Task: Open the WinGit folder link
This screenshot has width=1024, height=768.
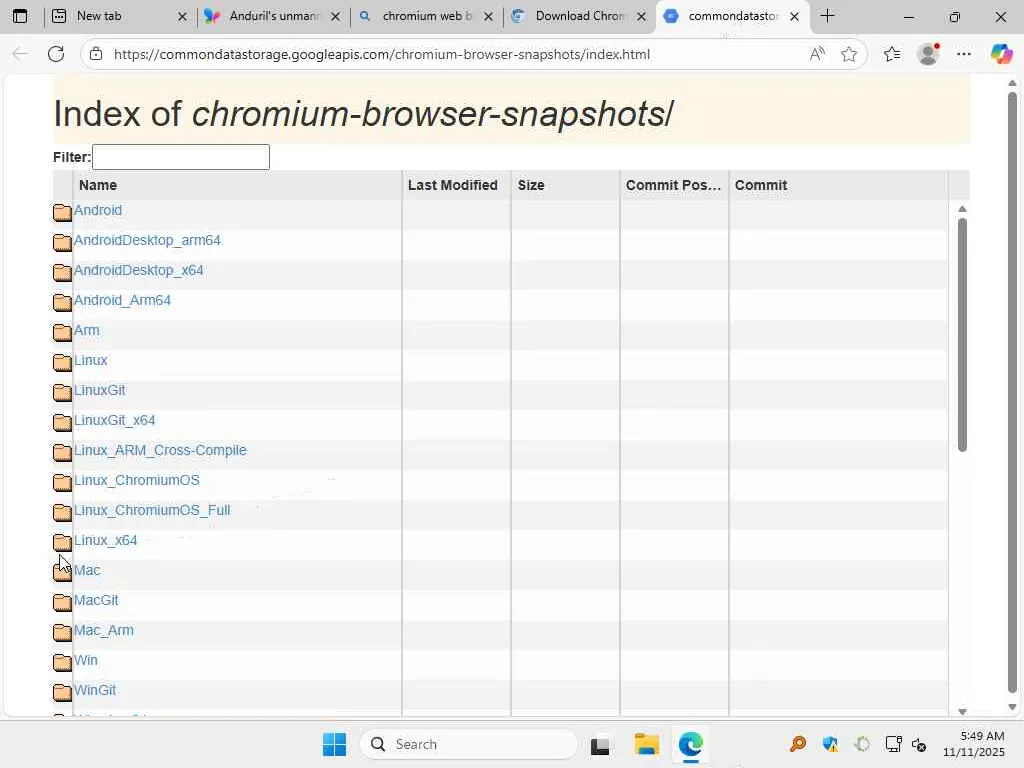Action: [x=95, y=691]
